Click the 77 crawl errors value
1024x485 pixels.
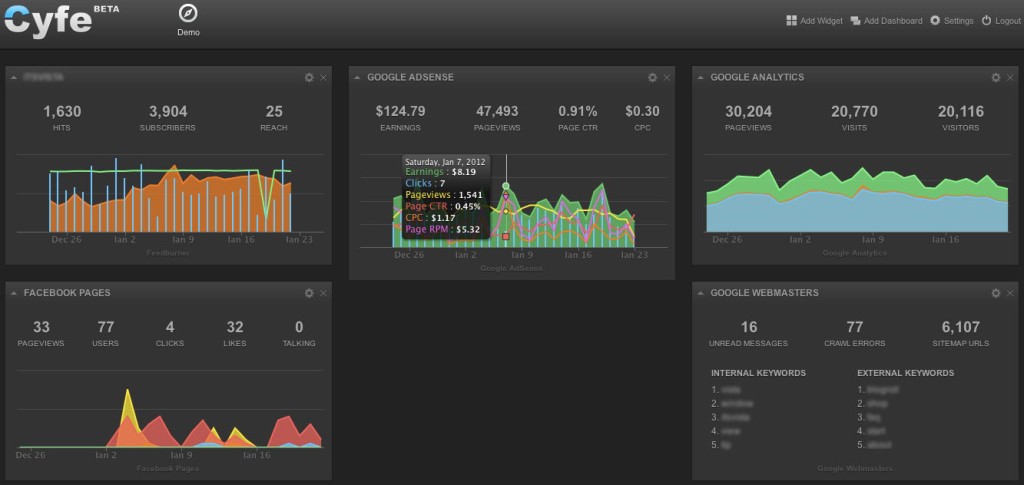click(854, 327)
